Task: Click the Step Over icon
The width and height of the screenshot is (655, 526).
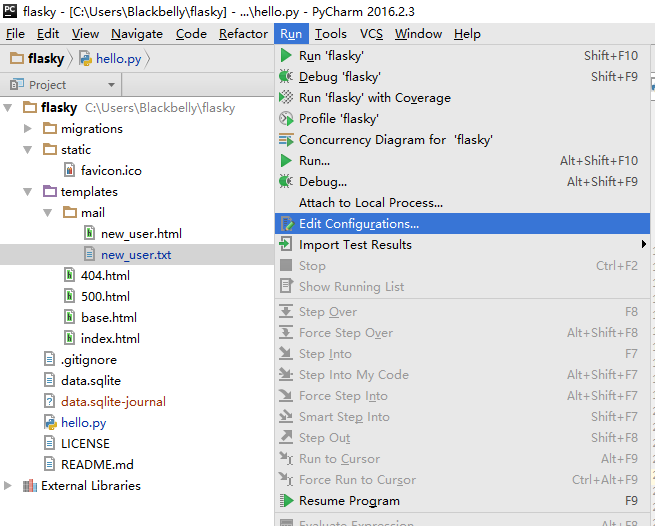Action: tap(286, 312)
